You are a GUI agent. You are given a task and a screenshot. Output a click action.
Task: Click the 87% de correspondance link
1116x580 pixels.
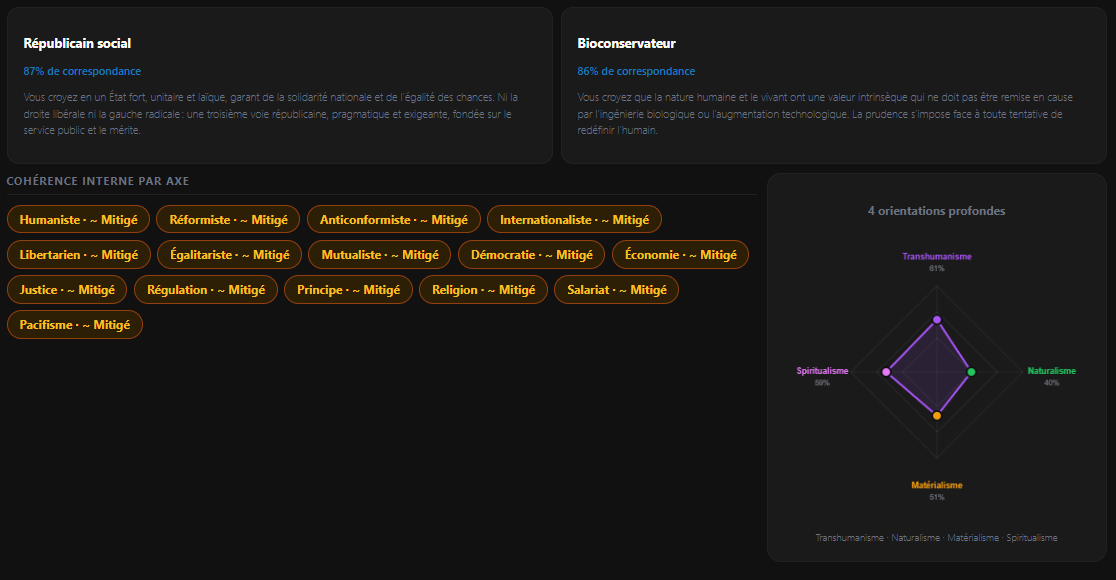click(x=82, y=72)
